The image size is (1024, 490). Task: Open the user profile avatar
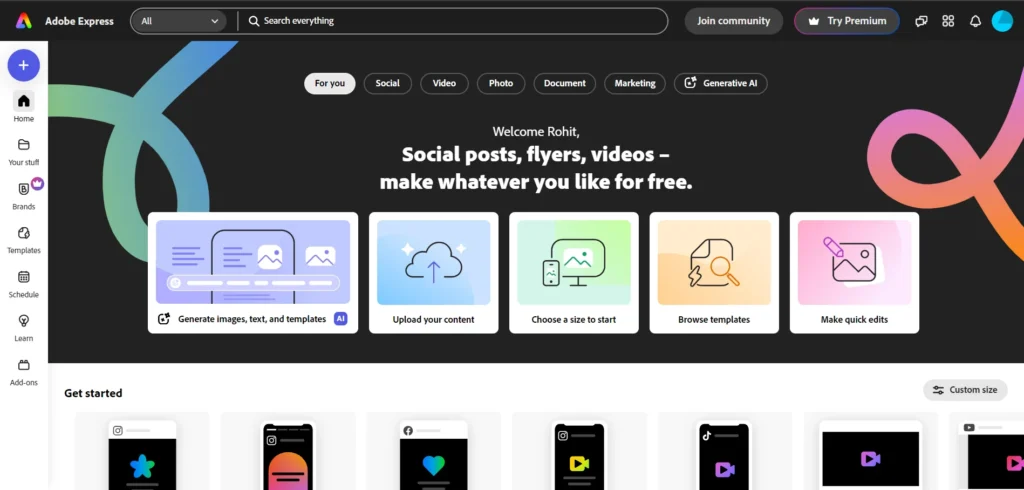coord(1002,21)
